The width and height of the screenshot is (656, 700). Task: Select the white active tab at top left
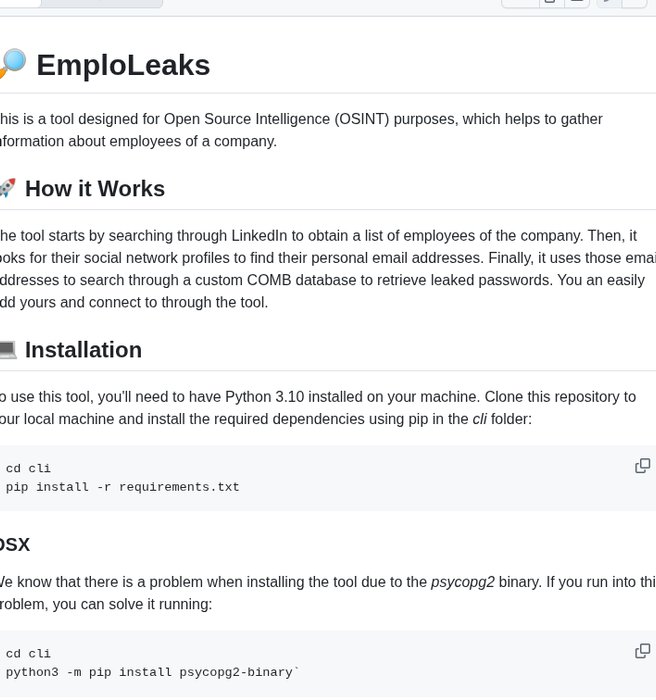pos(20,3)
